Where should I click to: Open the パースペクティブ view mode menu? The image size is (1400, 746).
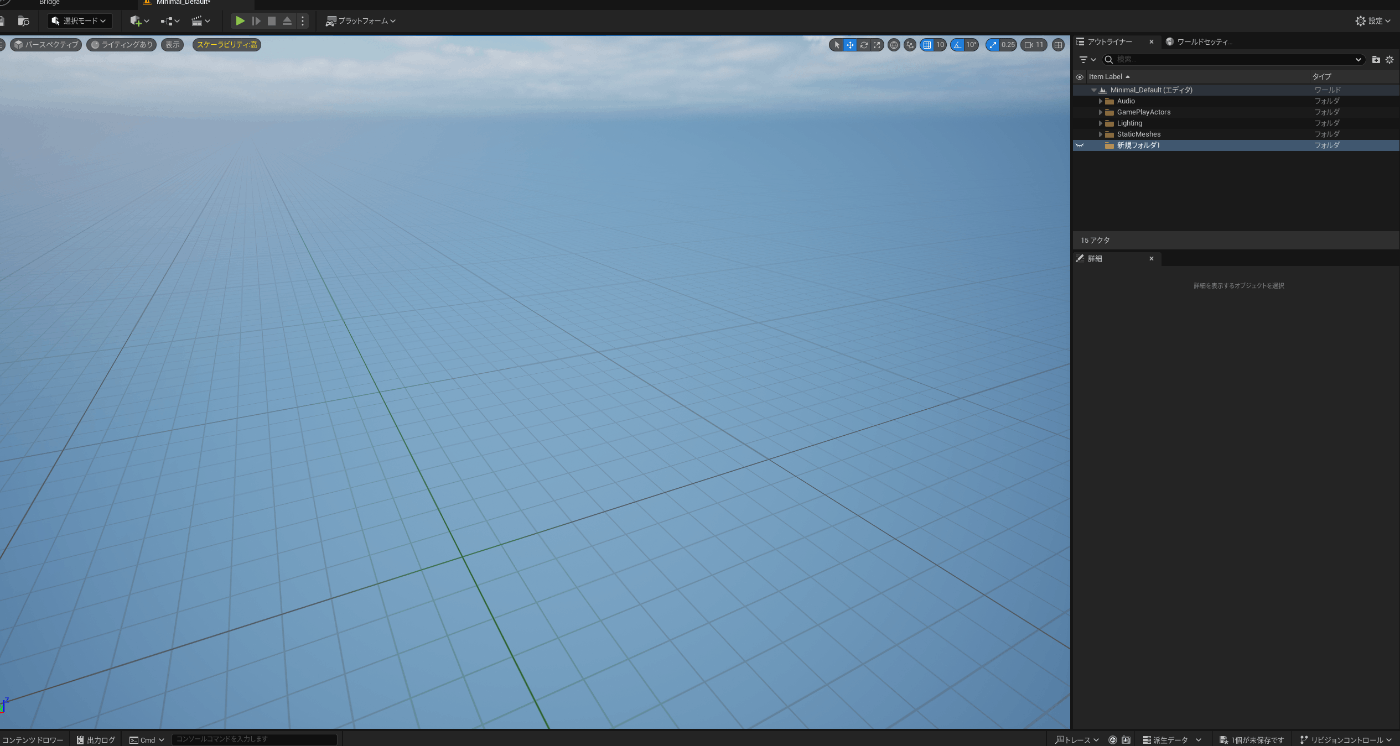[x=46, y=44]
